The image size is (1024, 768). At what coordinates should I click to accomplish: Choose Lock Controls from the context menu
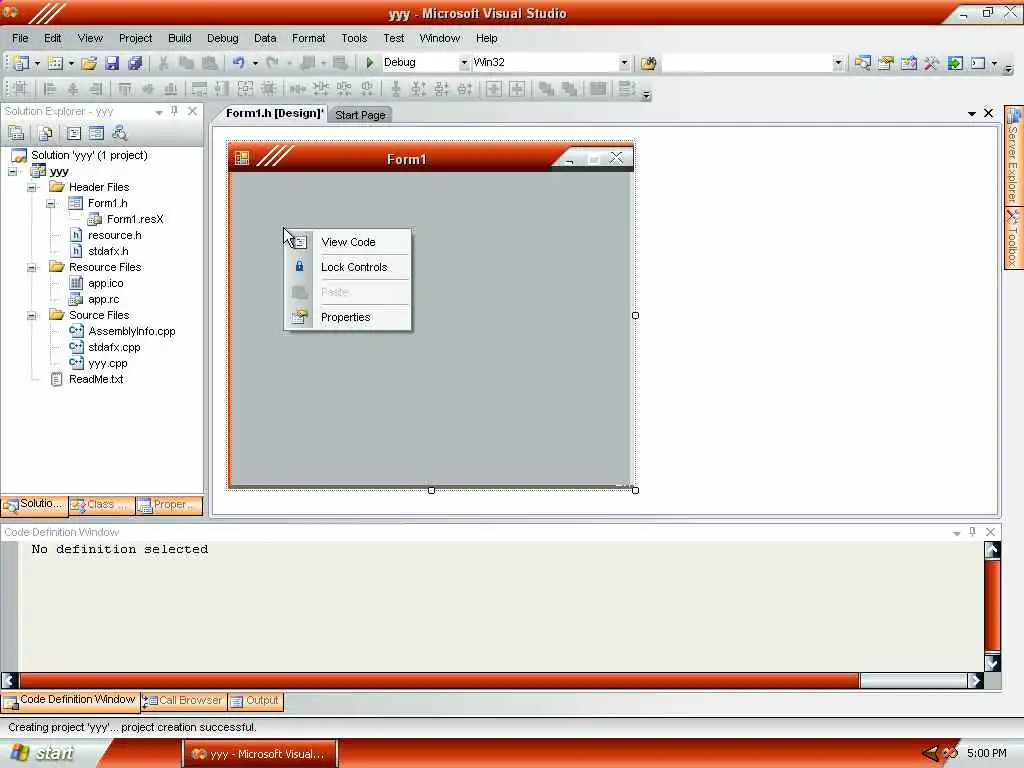pyautogui.click(x=348, y=267)
